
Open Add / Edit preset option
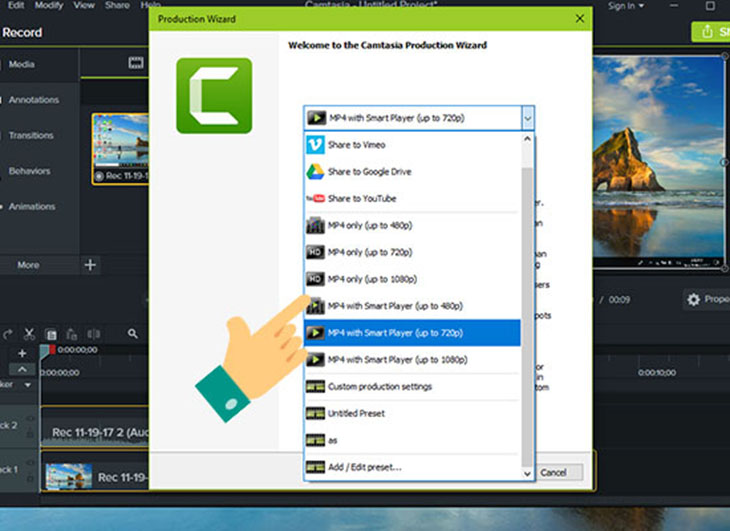(412, 467)
